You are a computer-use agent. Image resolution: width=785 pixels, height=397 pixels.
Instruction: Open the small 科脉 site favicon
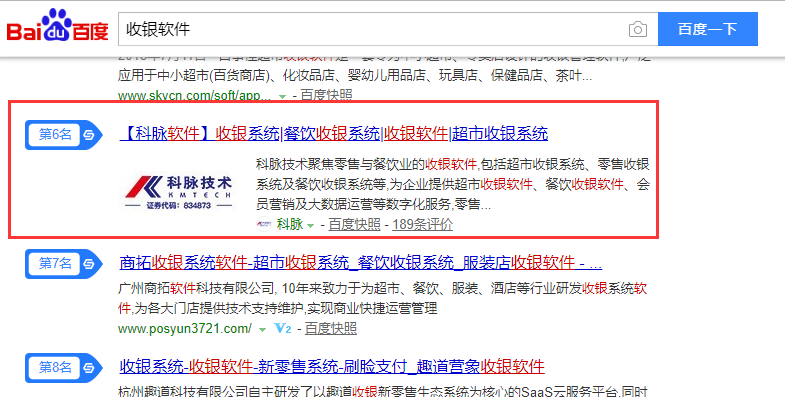pos(264,224)
